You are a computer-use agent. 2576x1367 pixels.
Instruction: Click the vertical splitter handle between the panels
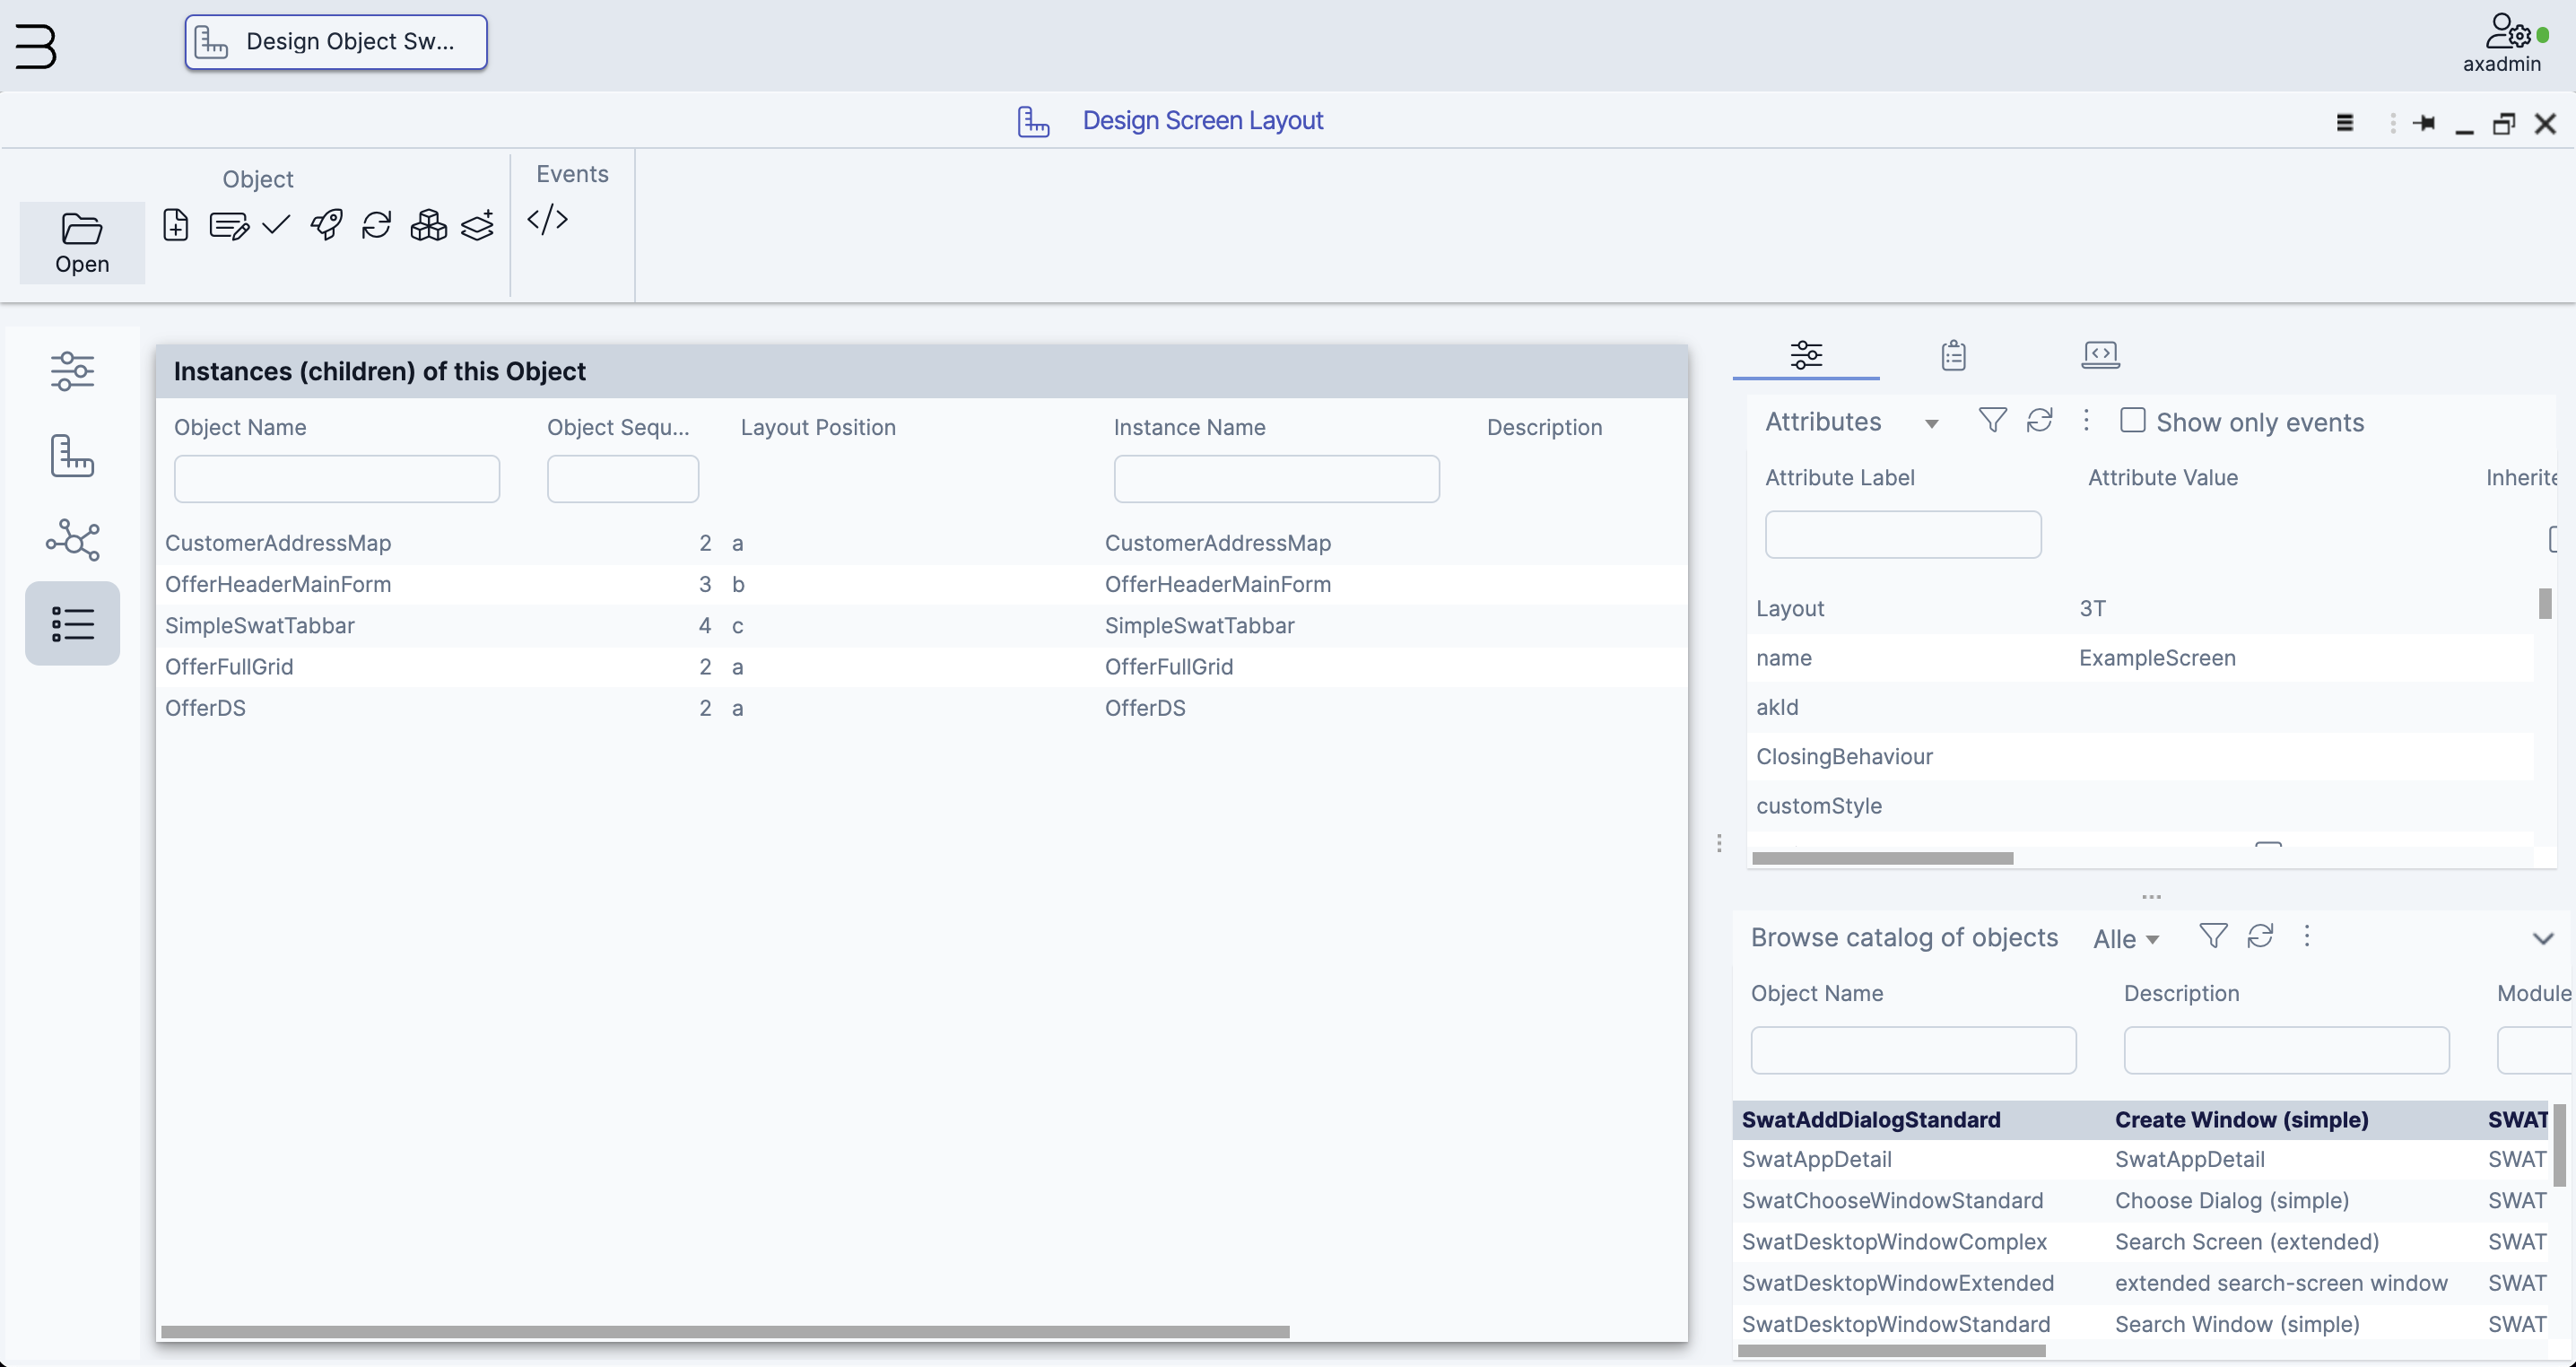[1719, 843]
